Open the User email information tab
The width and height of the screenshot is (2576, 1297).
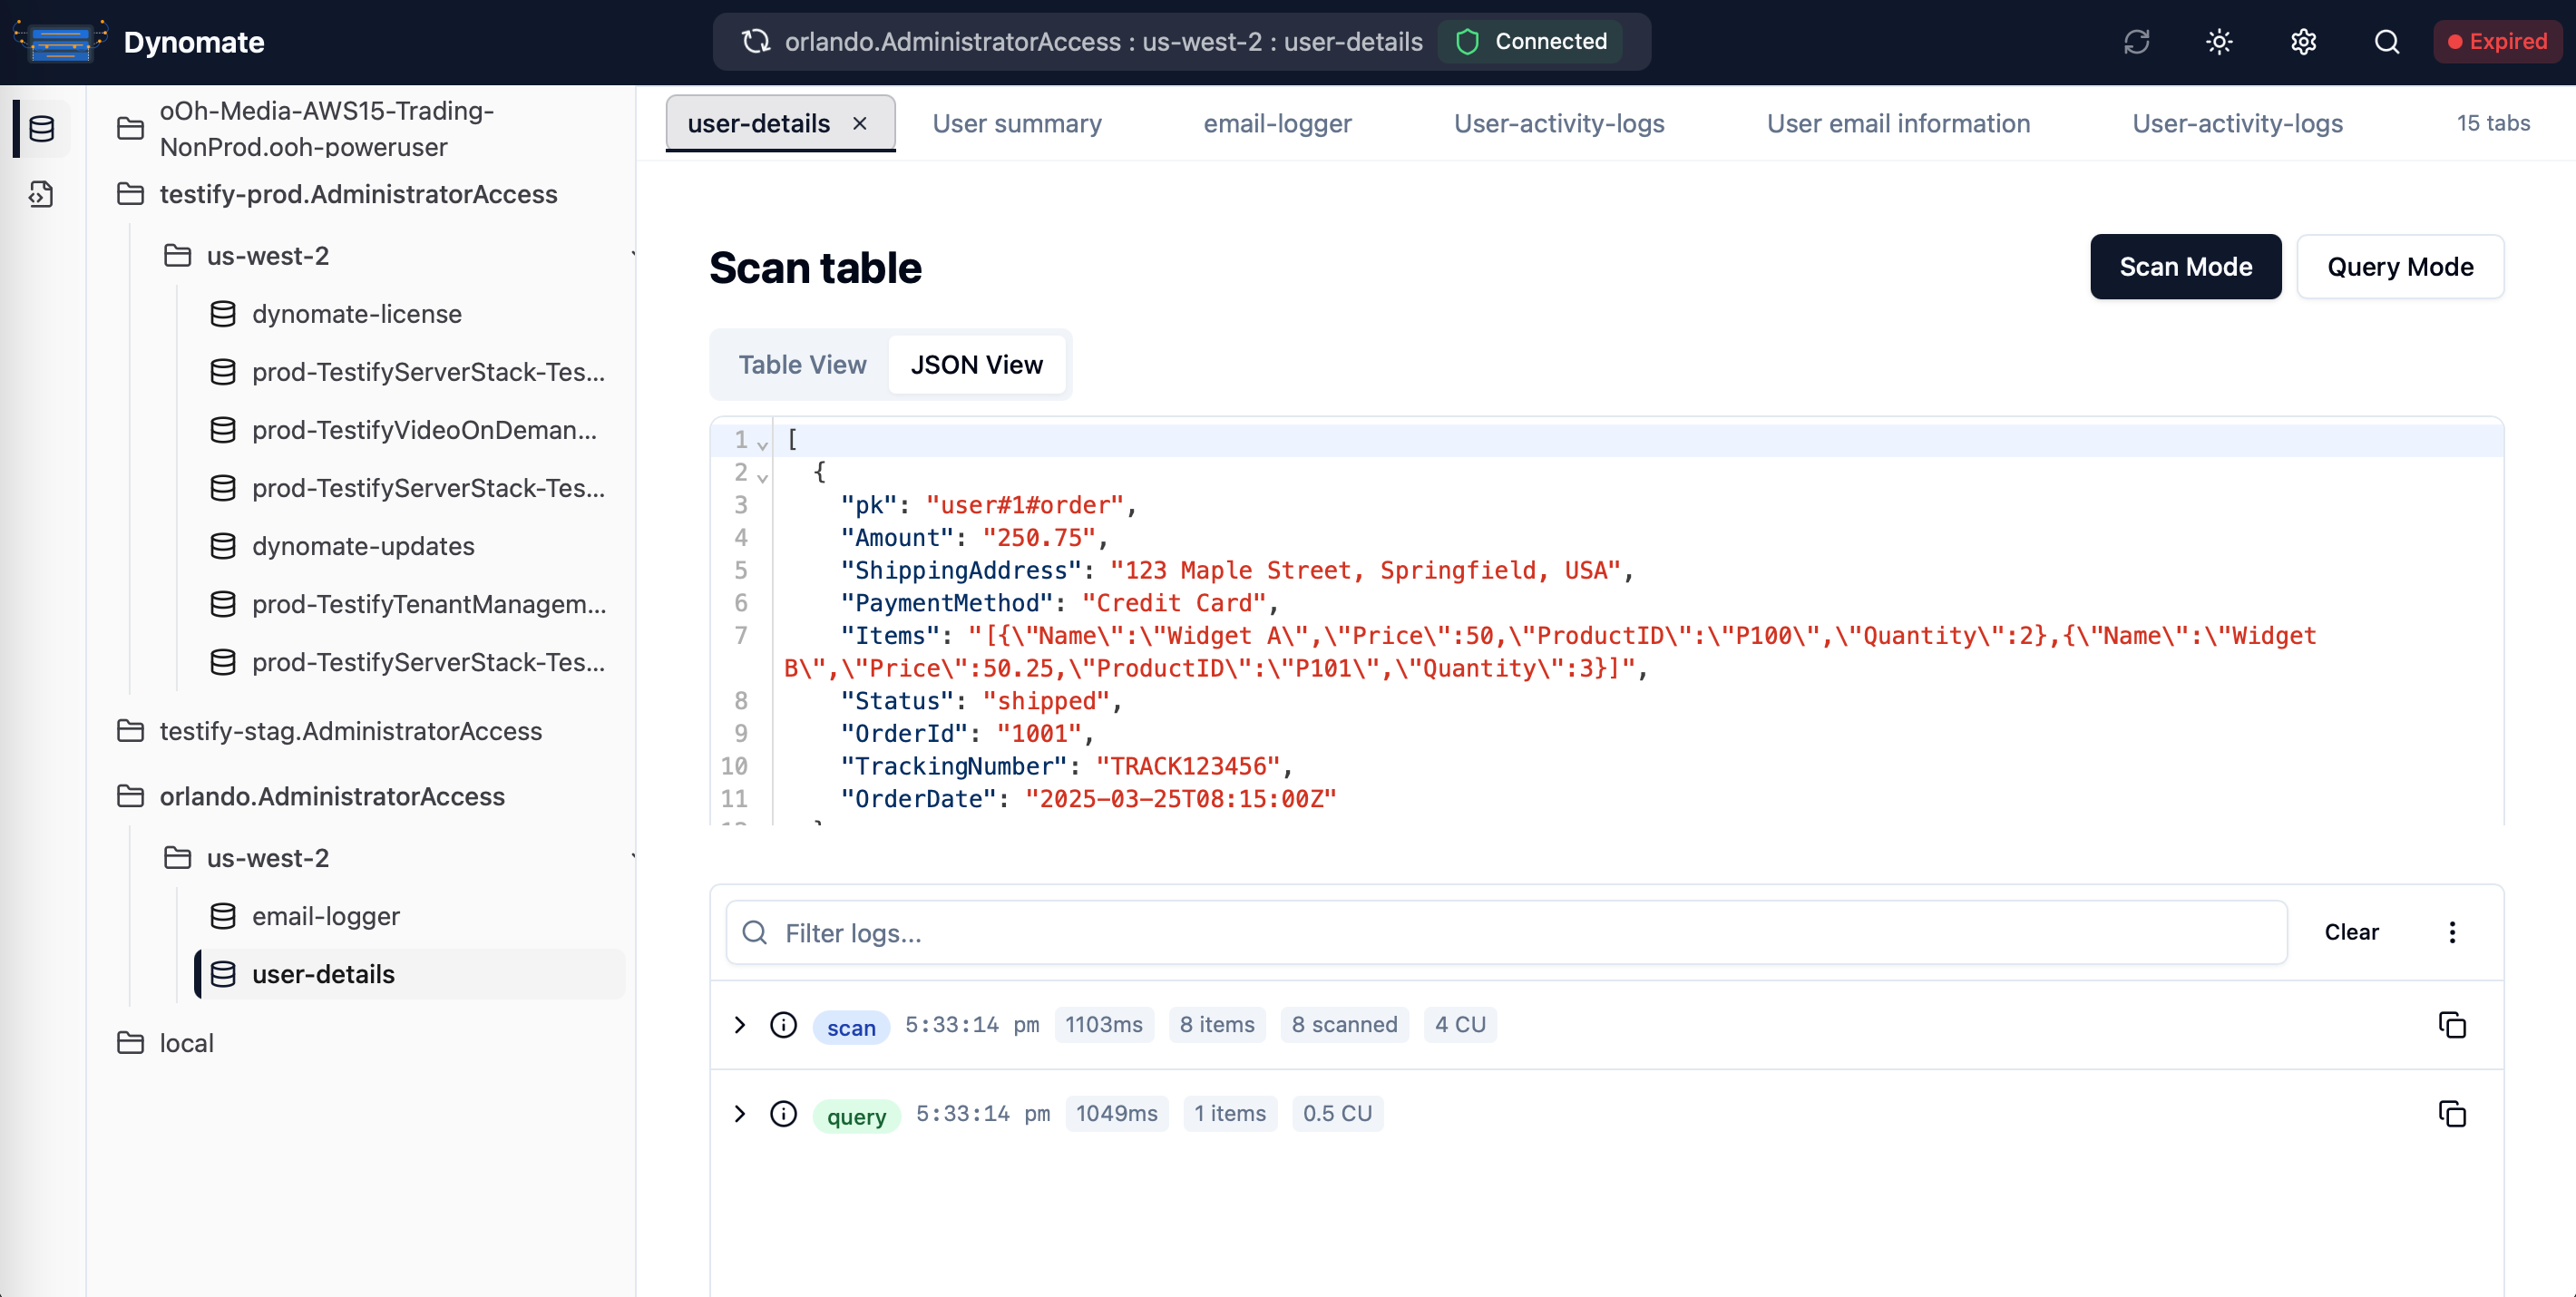tap(1898, 123)
